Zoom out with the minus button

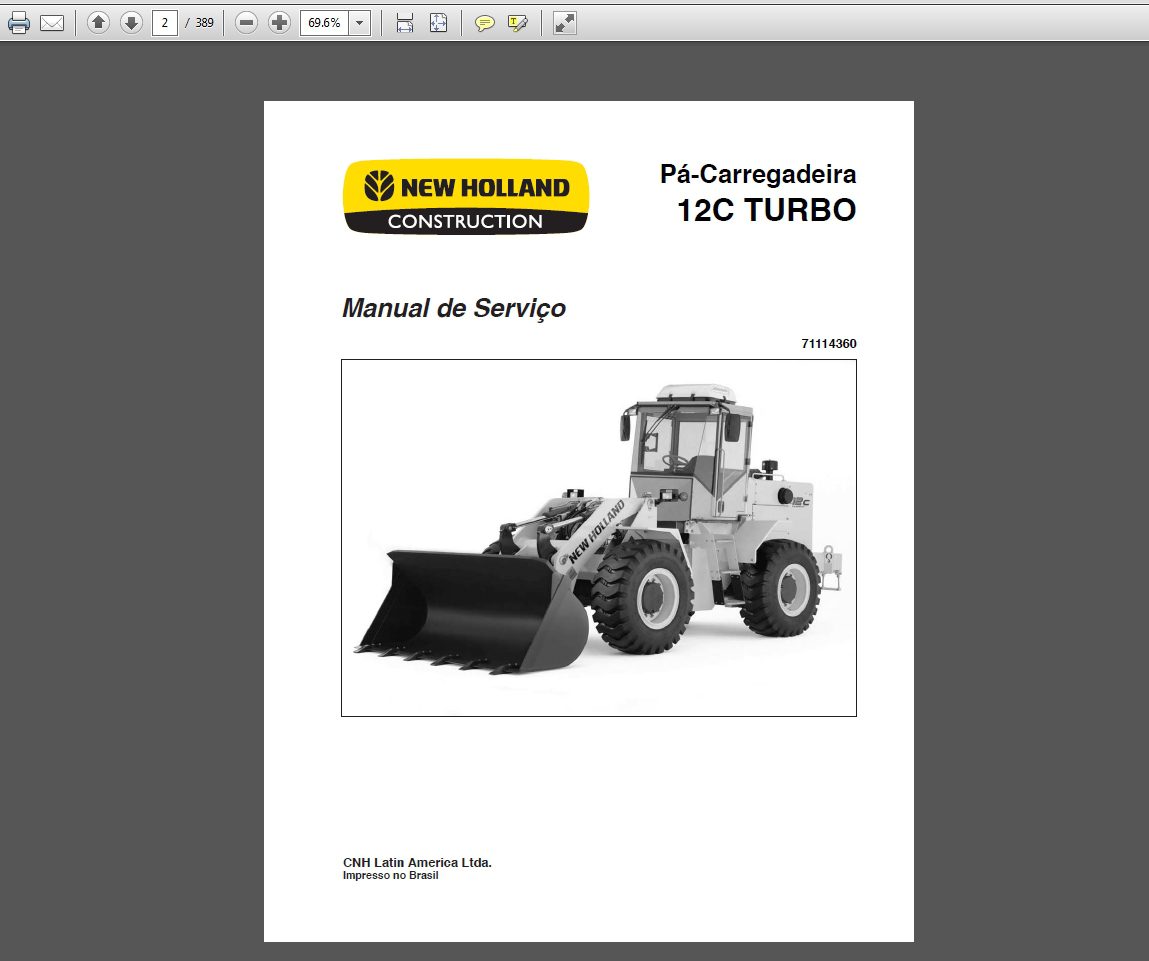(x=247, y=23)
